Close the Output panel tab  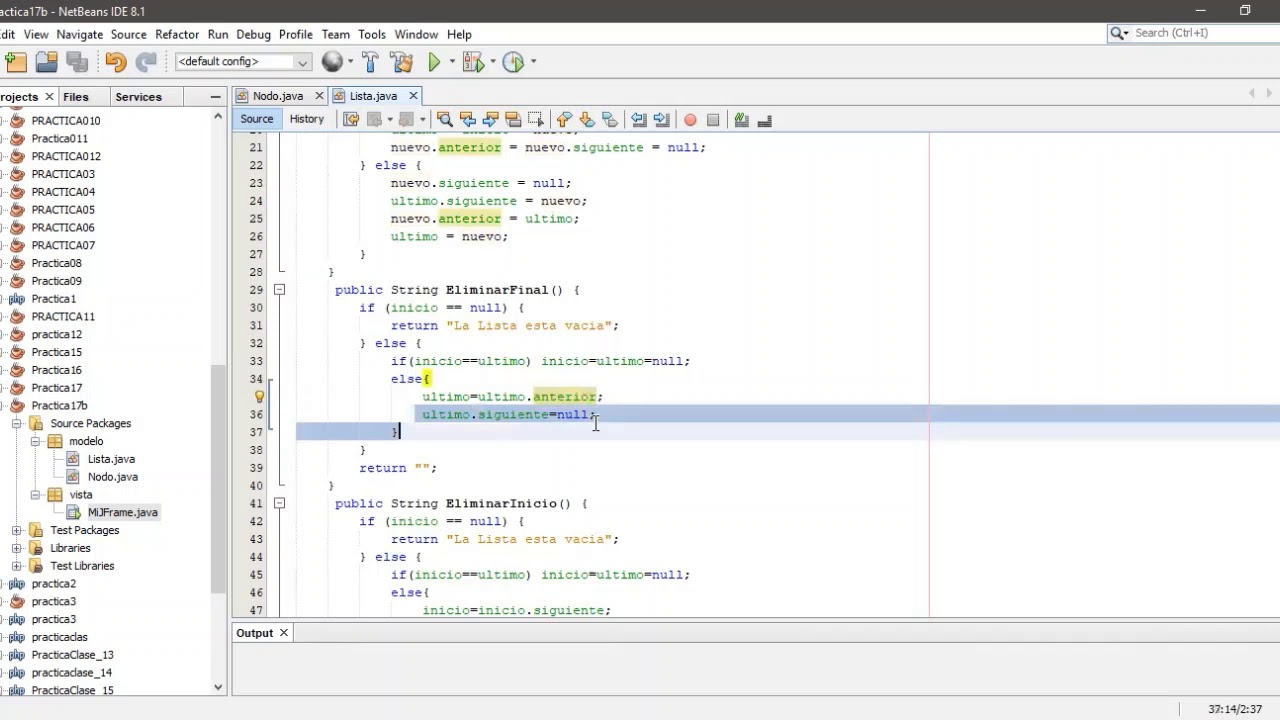point(283,633)
